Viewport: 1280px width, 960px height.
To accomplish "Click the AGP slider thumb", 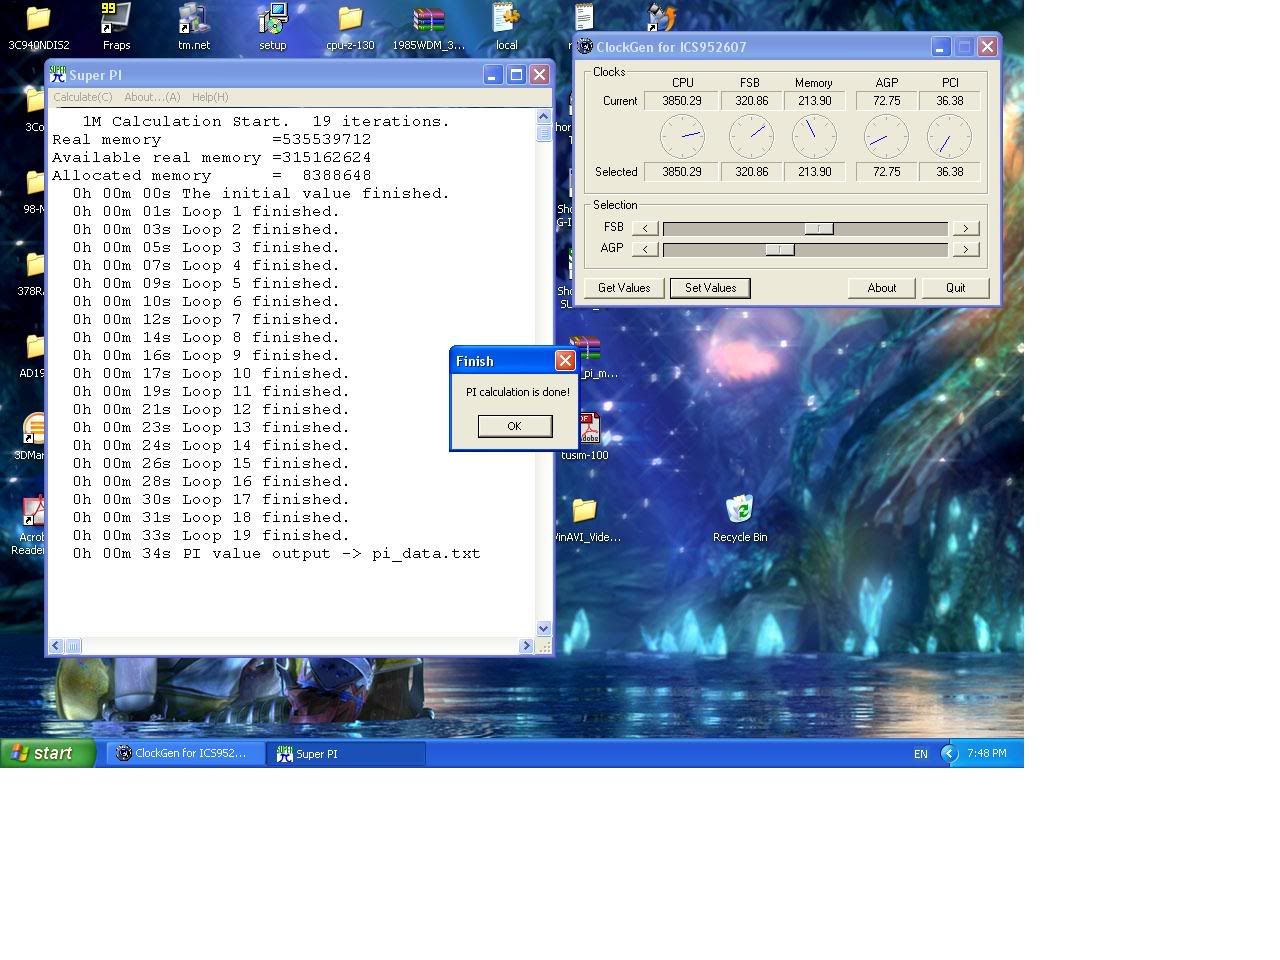I will click(780, 249).
